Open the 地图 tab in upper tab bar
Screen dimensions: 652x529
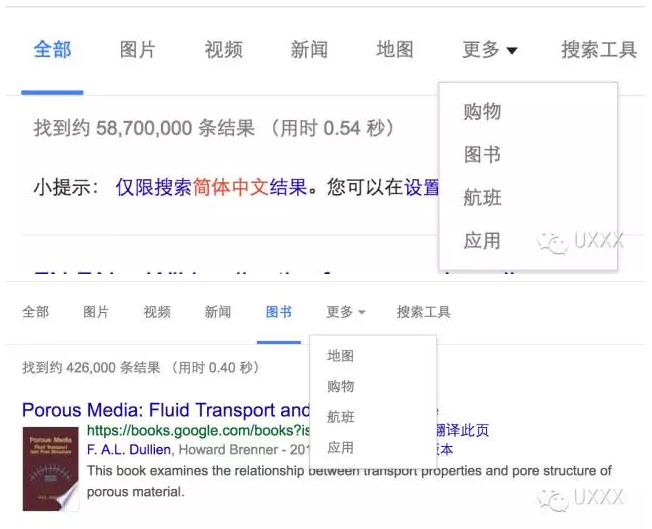tap(395, 50)
